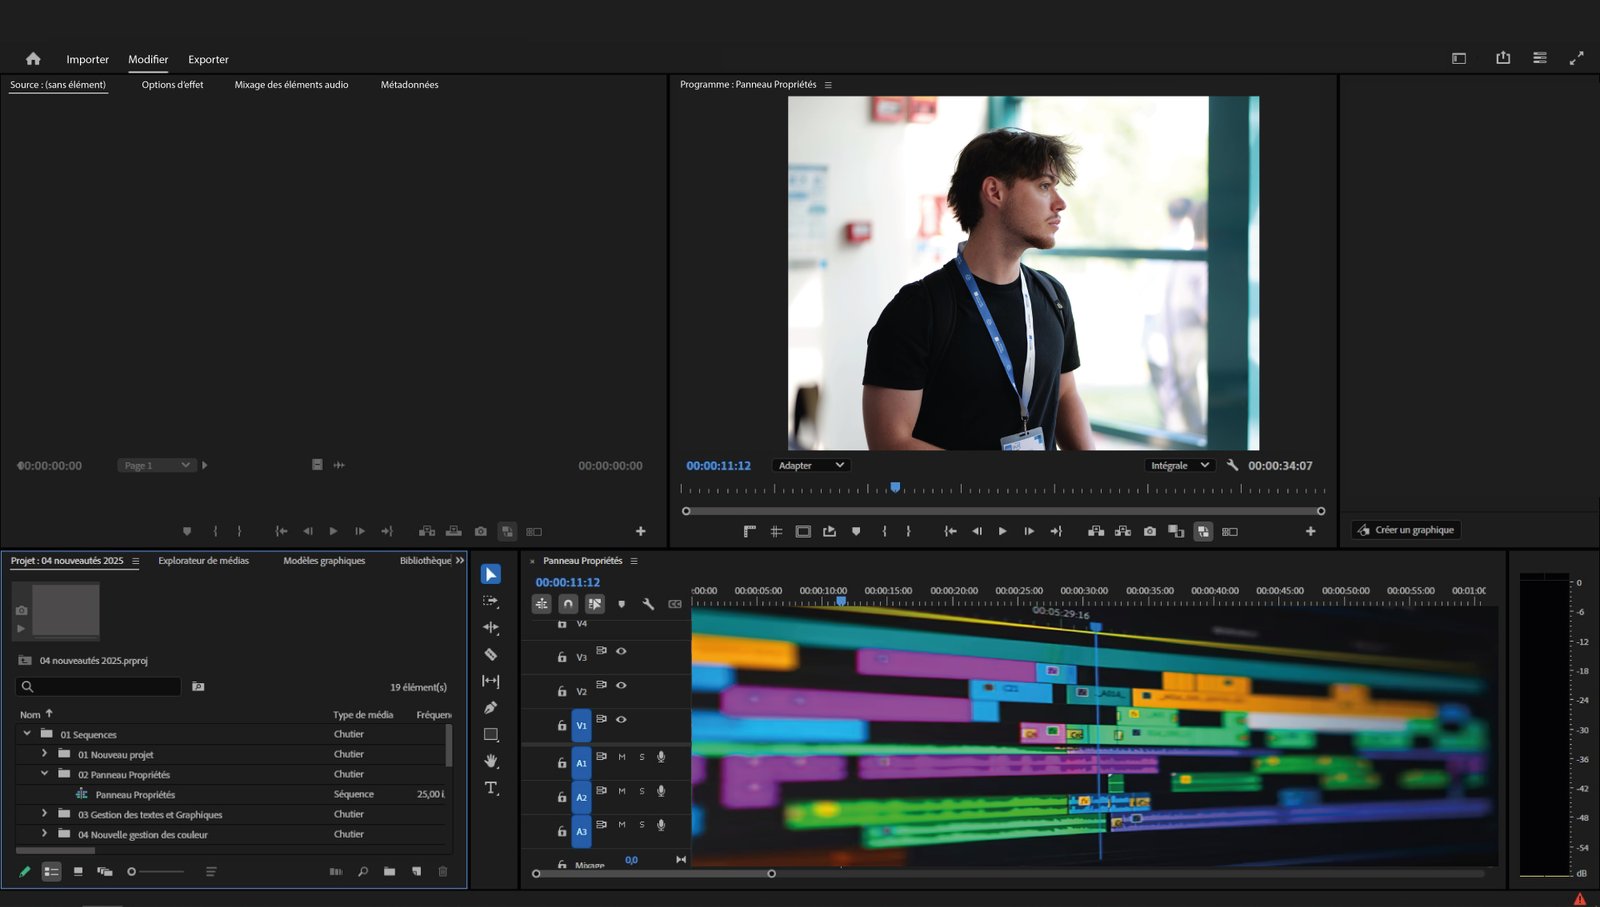Open the Adapter zoom level dropdown
This screenshot has height=907, width=1600.
(811, 465)
